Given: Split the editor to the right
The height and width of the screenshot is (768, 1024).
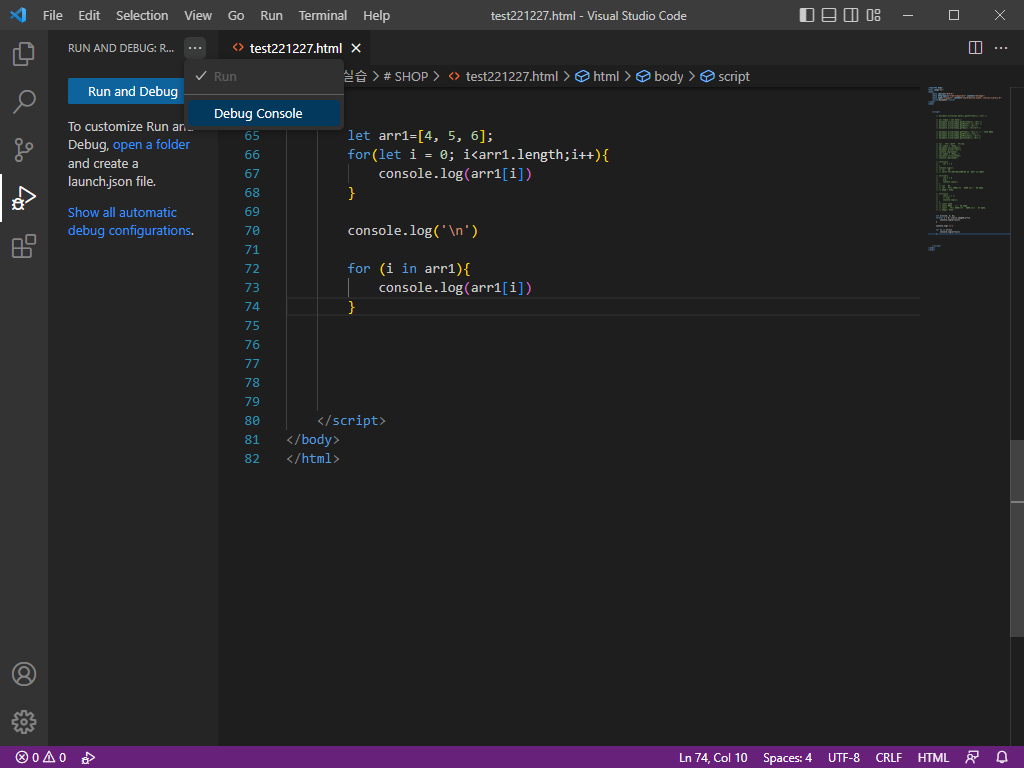Looking at the screenshot, I should click(975, 48).
